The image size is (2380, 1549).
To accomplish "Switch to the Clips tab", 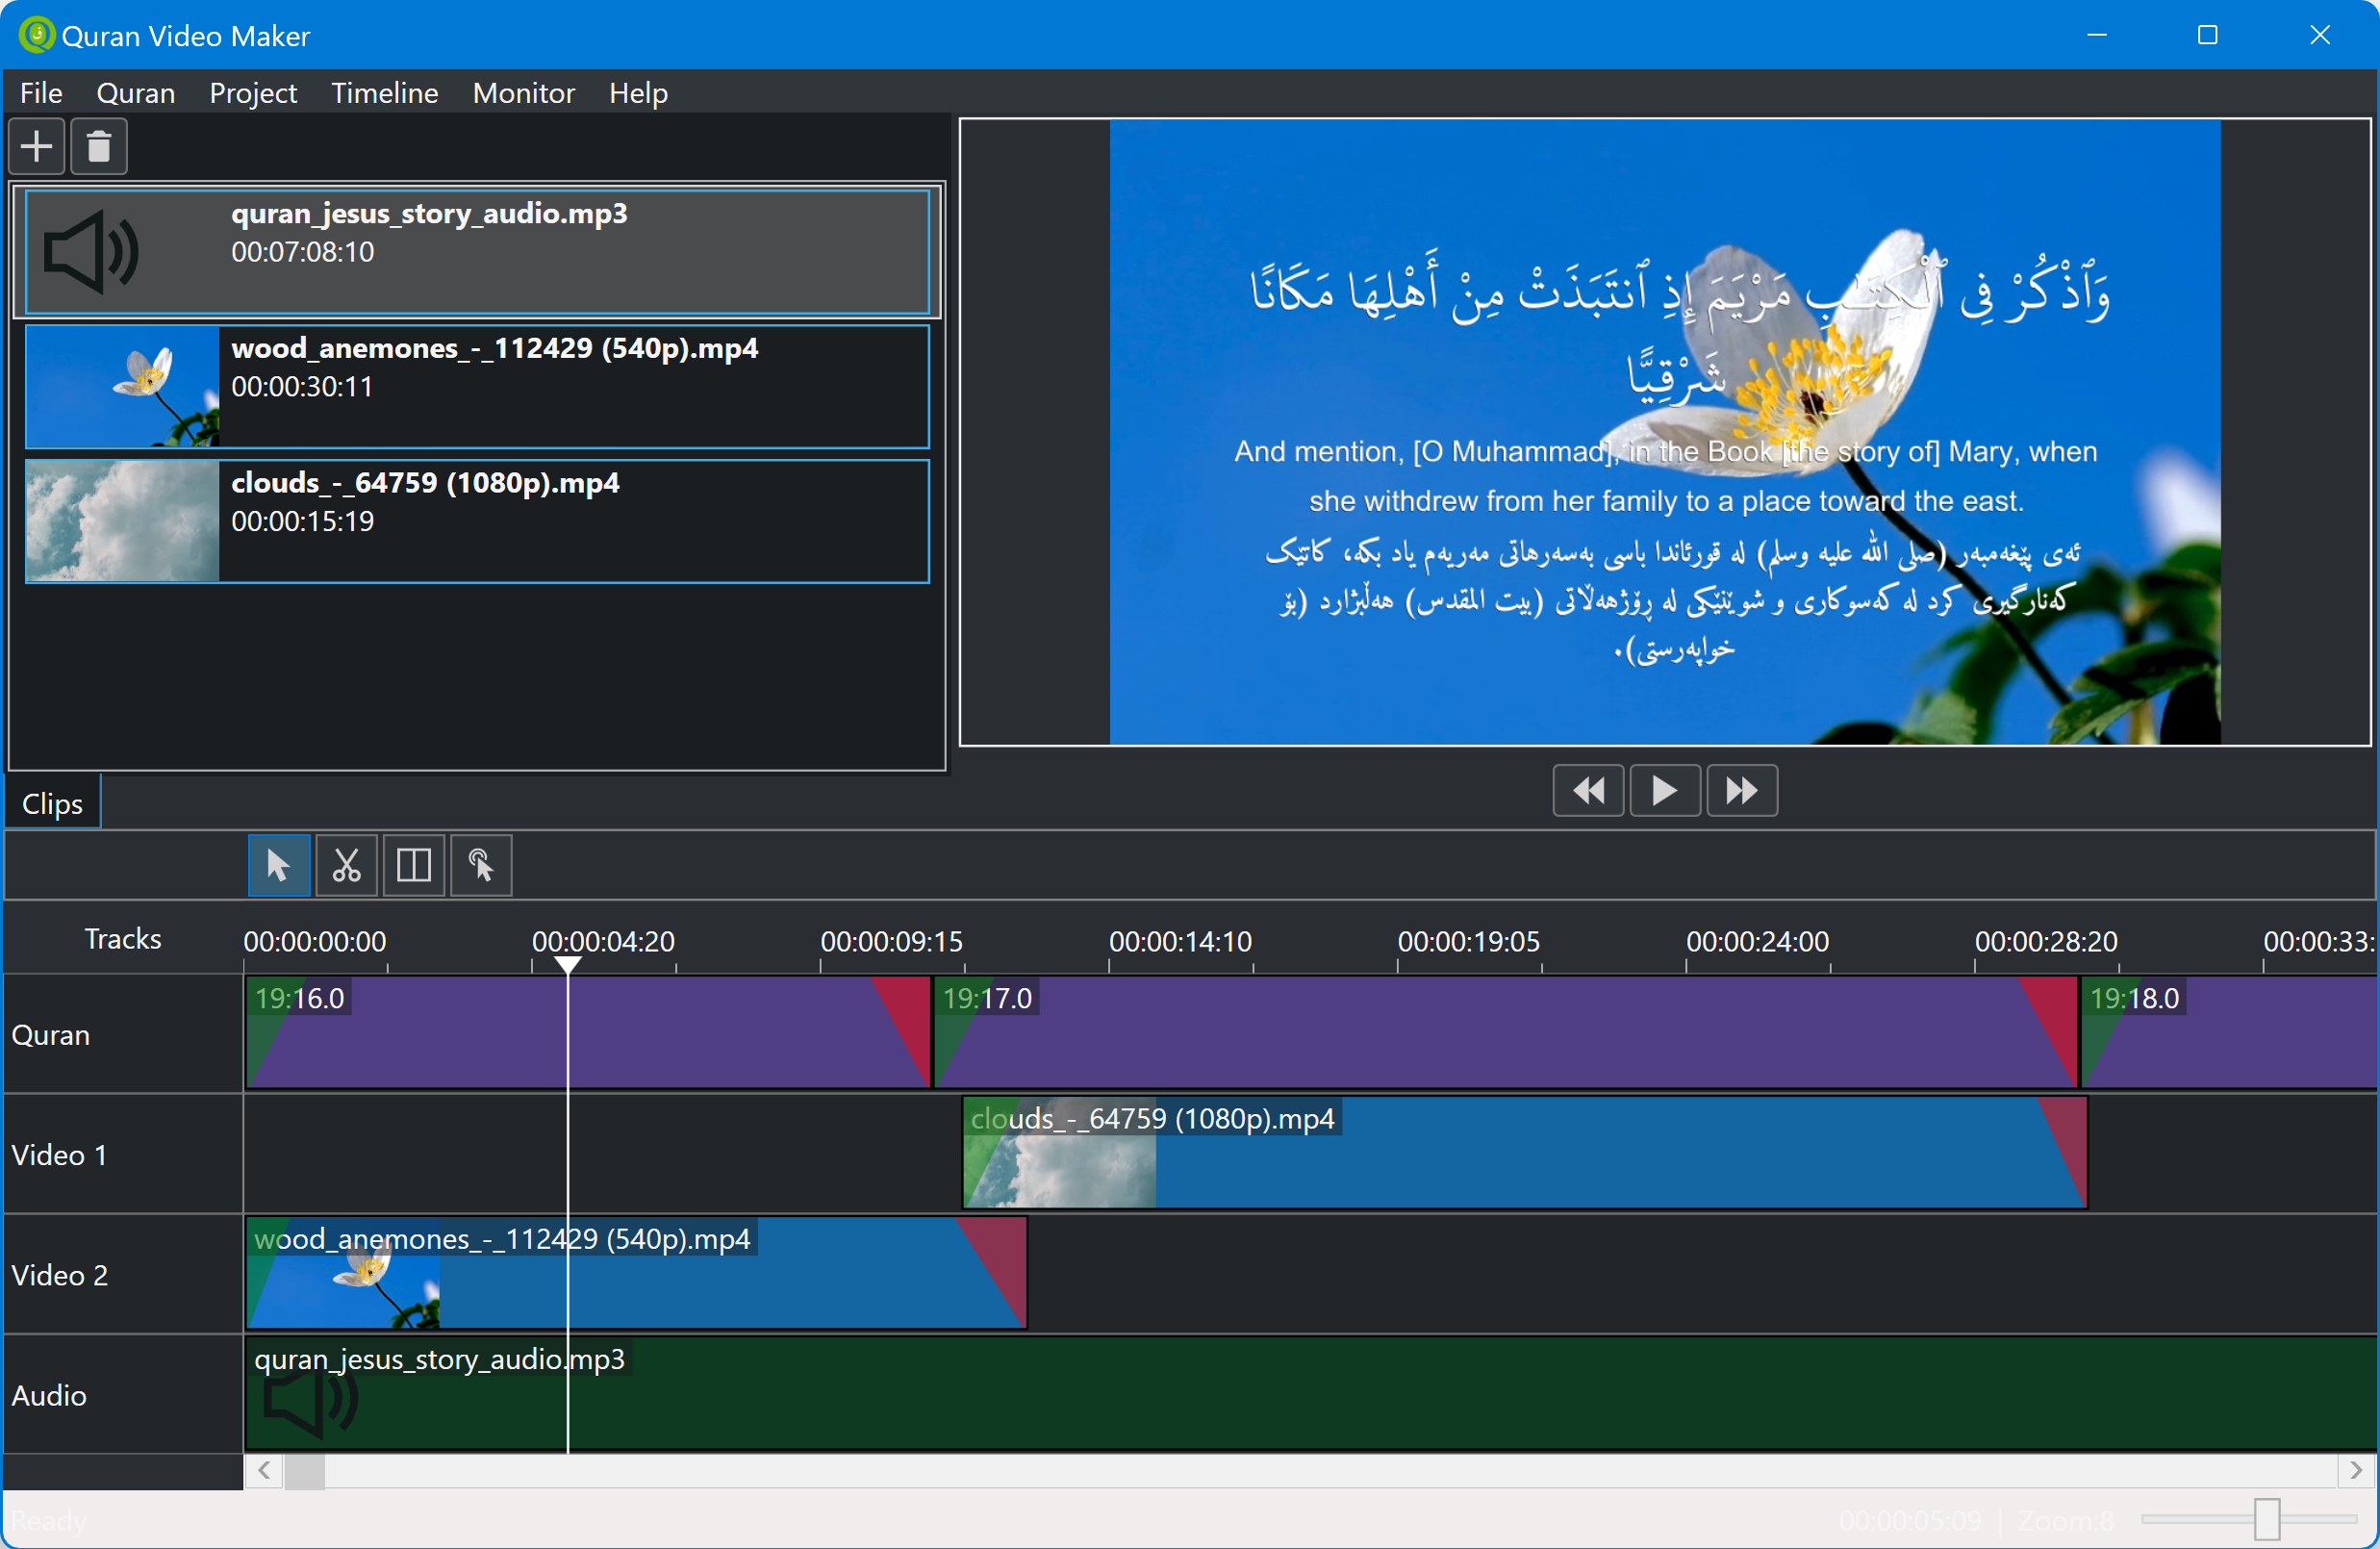I will (x=52, y=803).
